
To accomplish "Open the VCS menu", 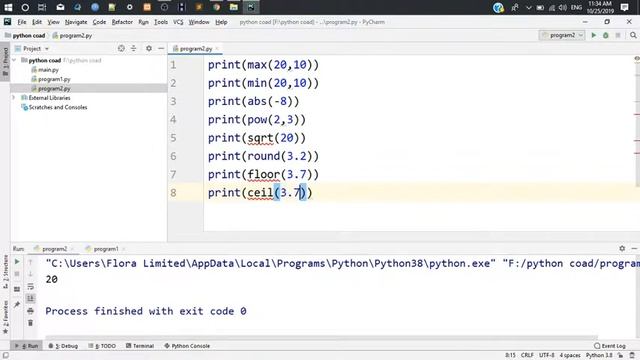I will pyautogui.click(x=178, y=22).
